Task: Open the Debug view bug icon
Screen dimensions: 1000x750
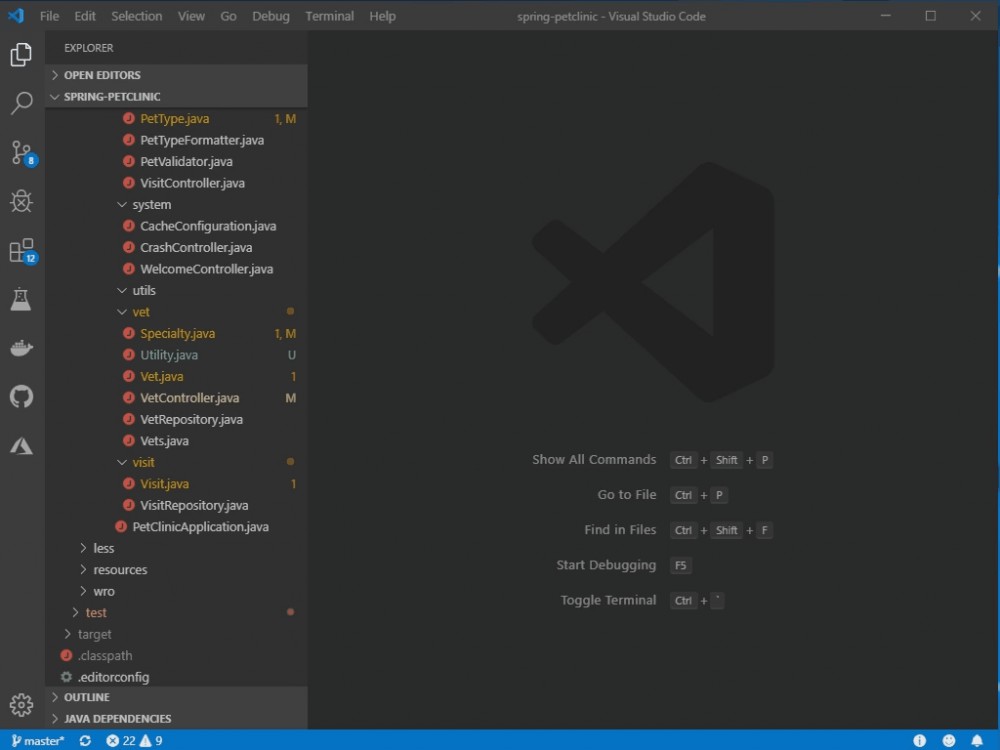Action: click(21, 201)
